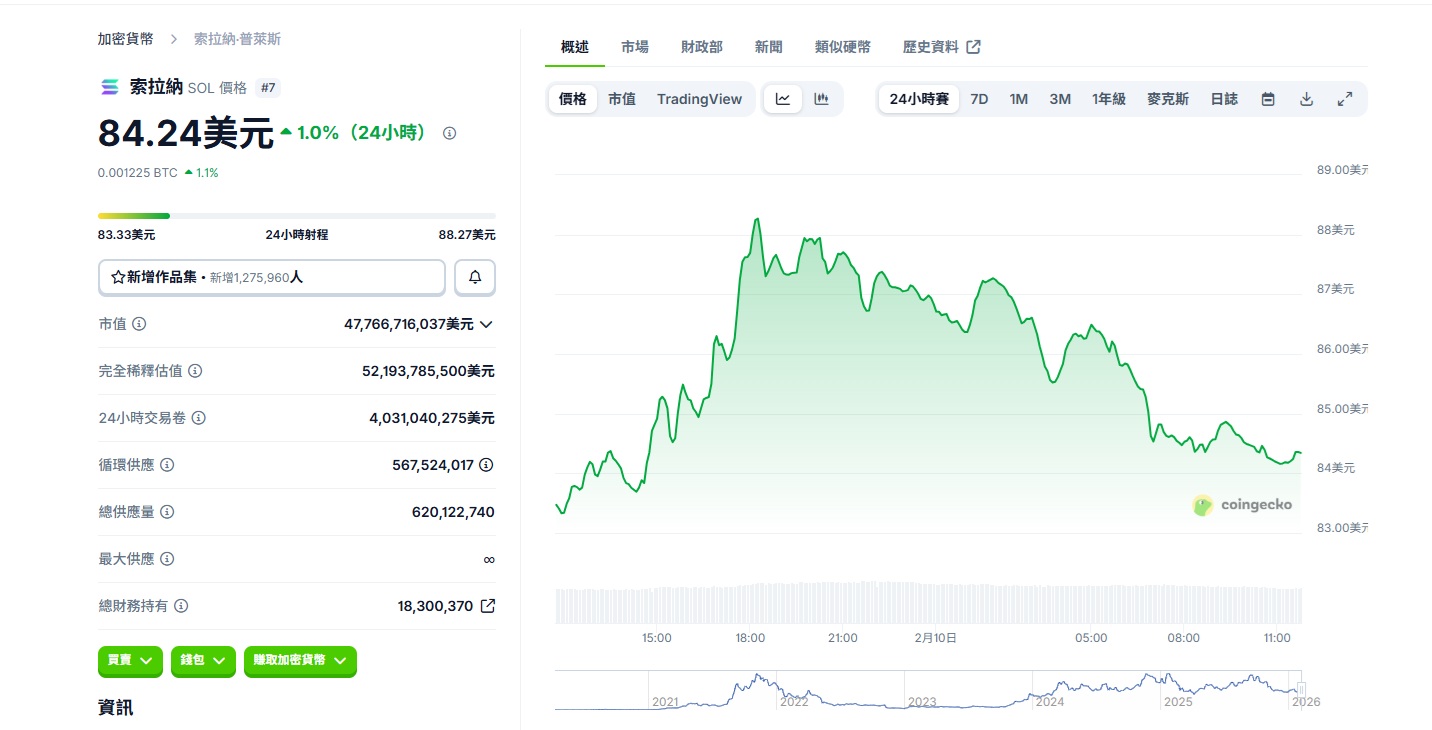Add Solana to portfolio via 新增作品集
This screenshot has width=1432, height=730.
coord(271,277)
